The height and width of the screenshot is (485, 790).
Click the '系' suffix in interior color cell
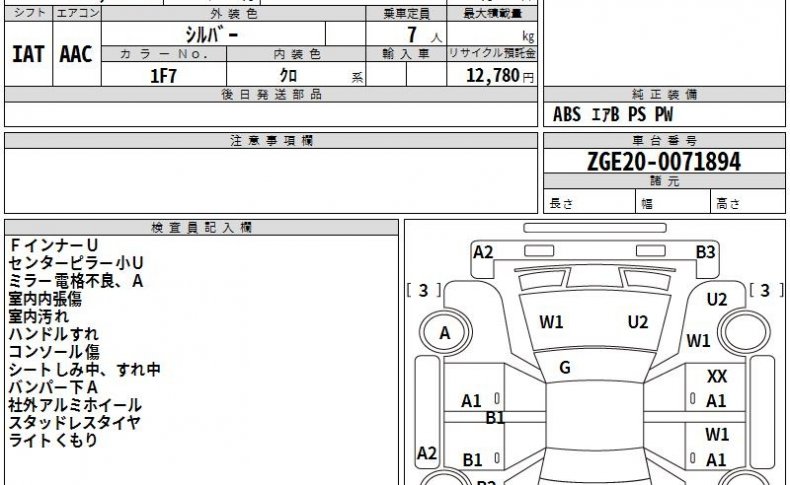click(x=357, y=78)
